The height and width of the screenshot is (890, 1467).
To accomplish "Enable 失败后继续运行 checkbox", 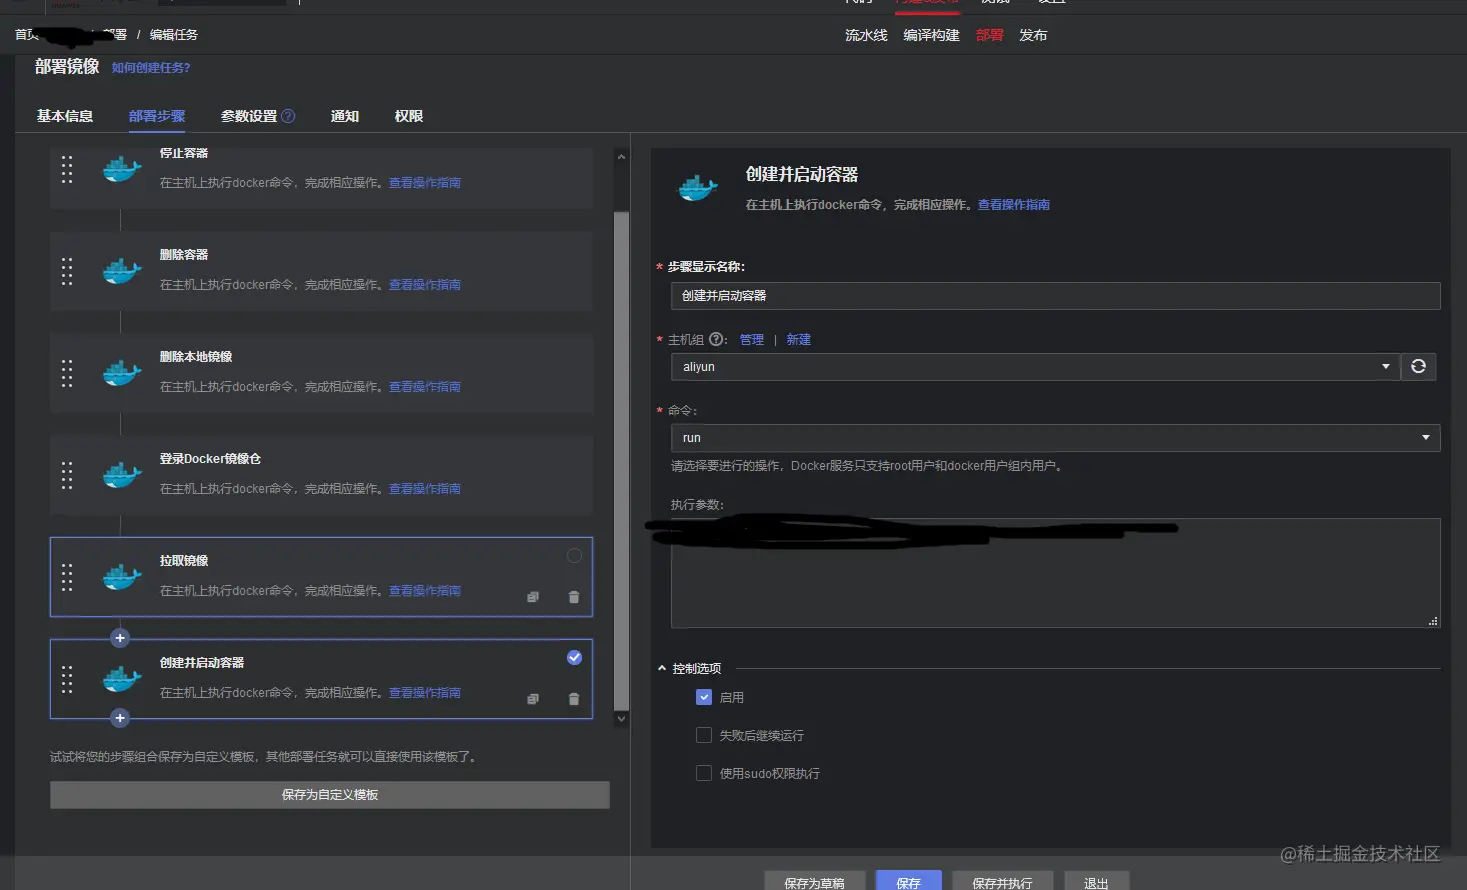I will (x=704, y=735).
